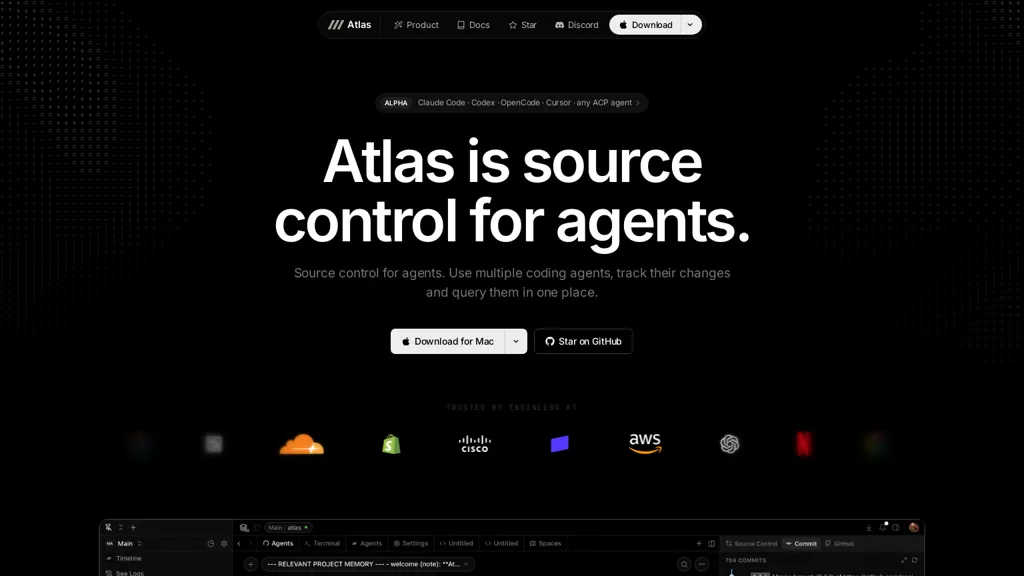Open the Discord nav link

coord(577,25)
